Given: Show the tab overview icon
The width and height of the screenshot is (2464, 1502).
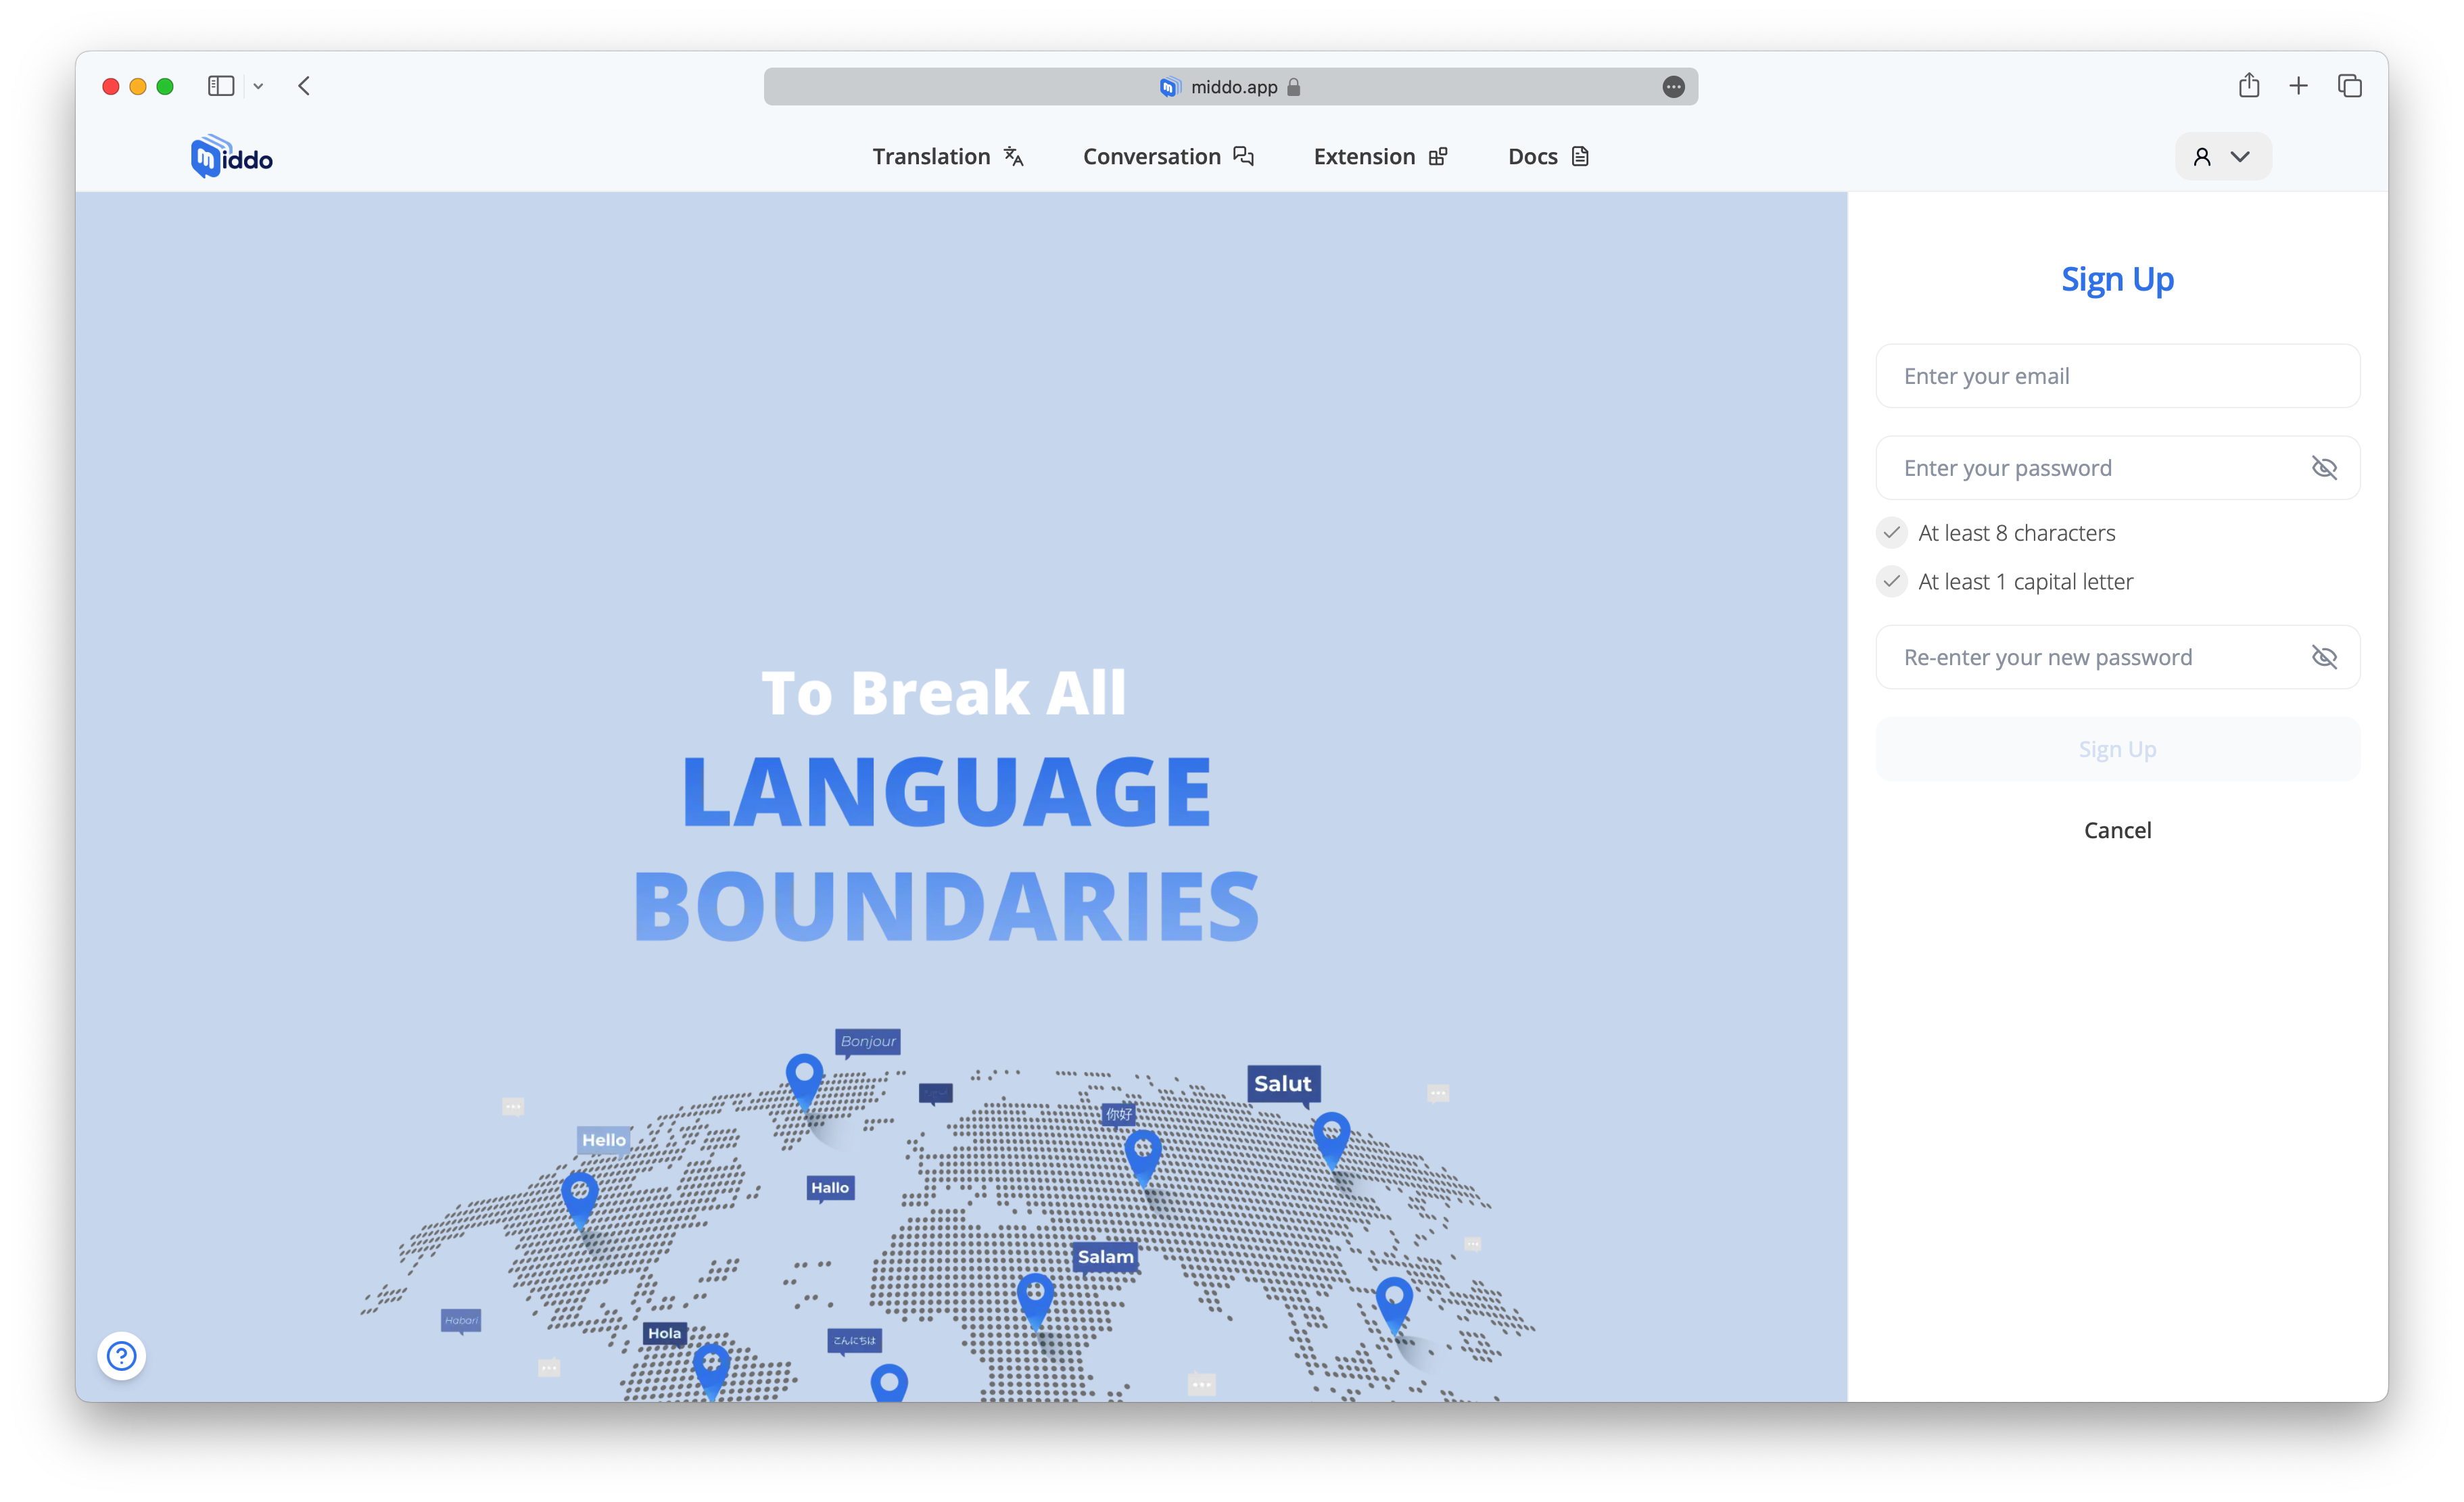Looking at the screenshot, I should coord(2349,86).
